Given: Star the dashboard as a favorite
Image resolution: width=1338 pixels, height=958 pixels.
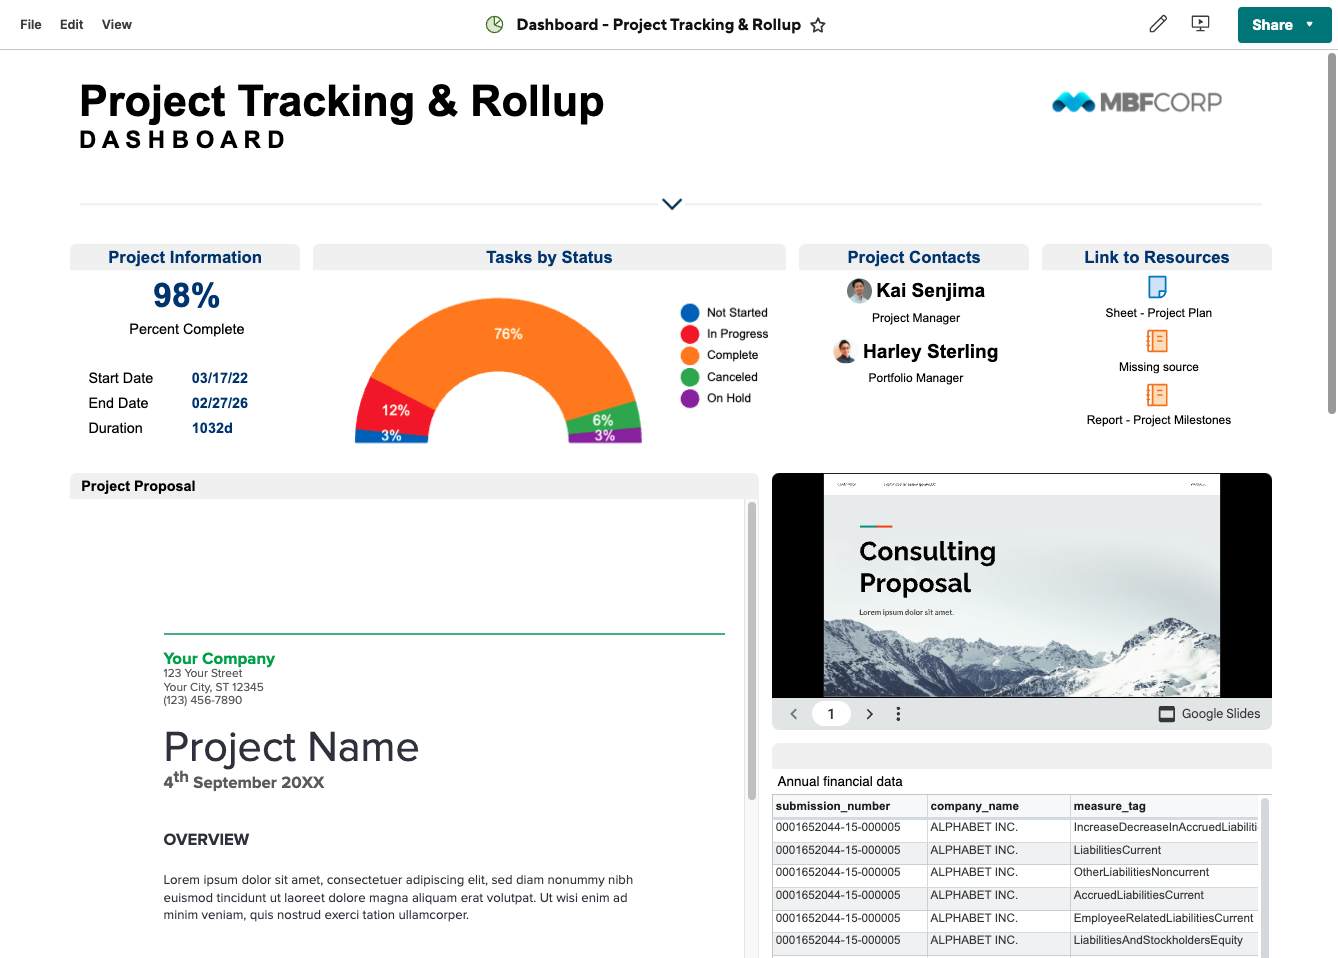Looking at the screenshot, I should [x=818, y=25].
